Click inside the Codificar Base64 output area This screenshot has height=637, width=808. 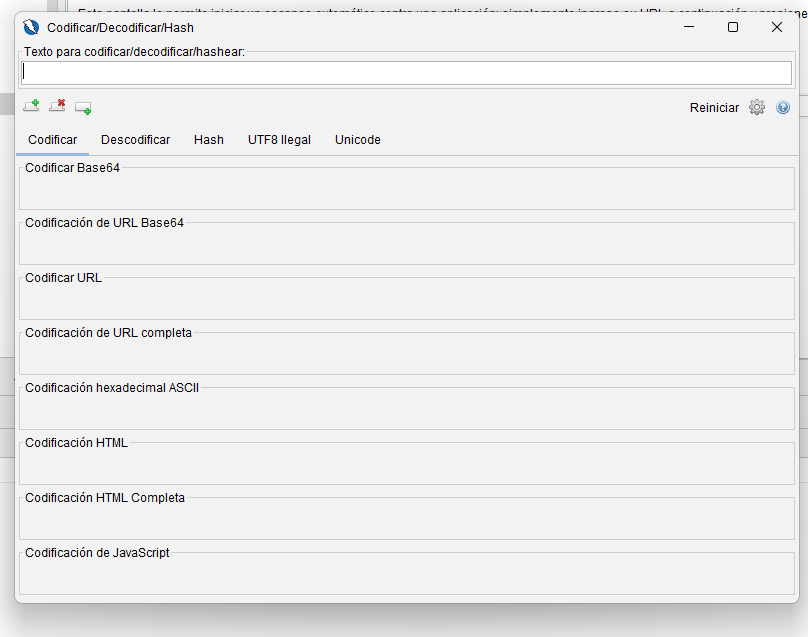click(406, 192)
